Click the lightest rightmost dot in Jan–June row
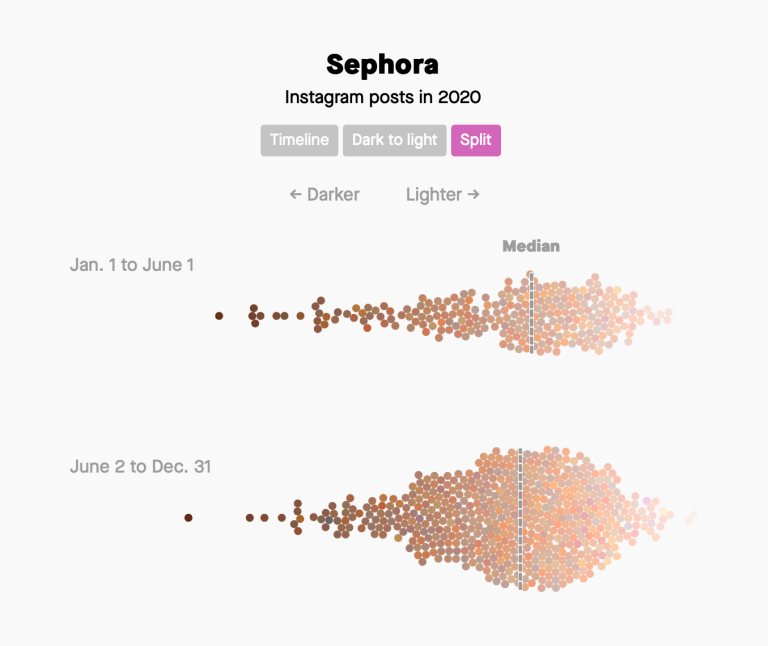768x646 pixels. (669, 314)
